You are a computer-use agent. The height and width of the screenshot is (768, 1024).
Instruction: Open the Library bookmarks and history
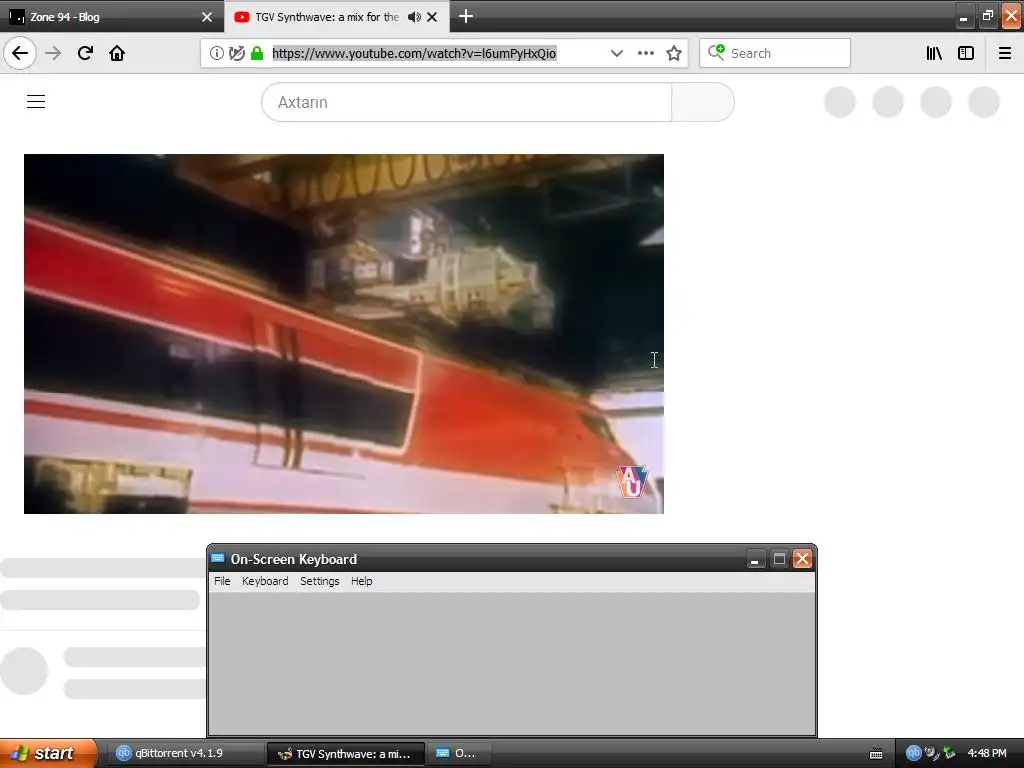(934, 53)
